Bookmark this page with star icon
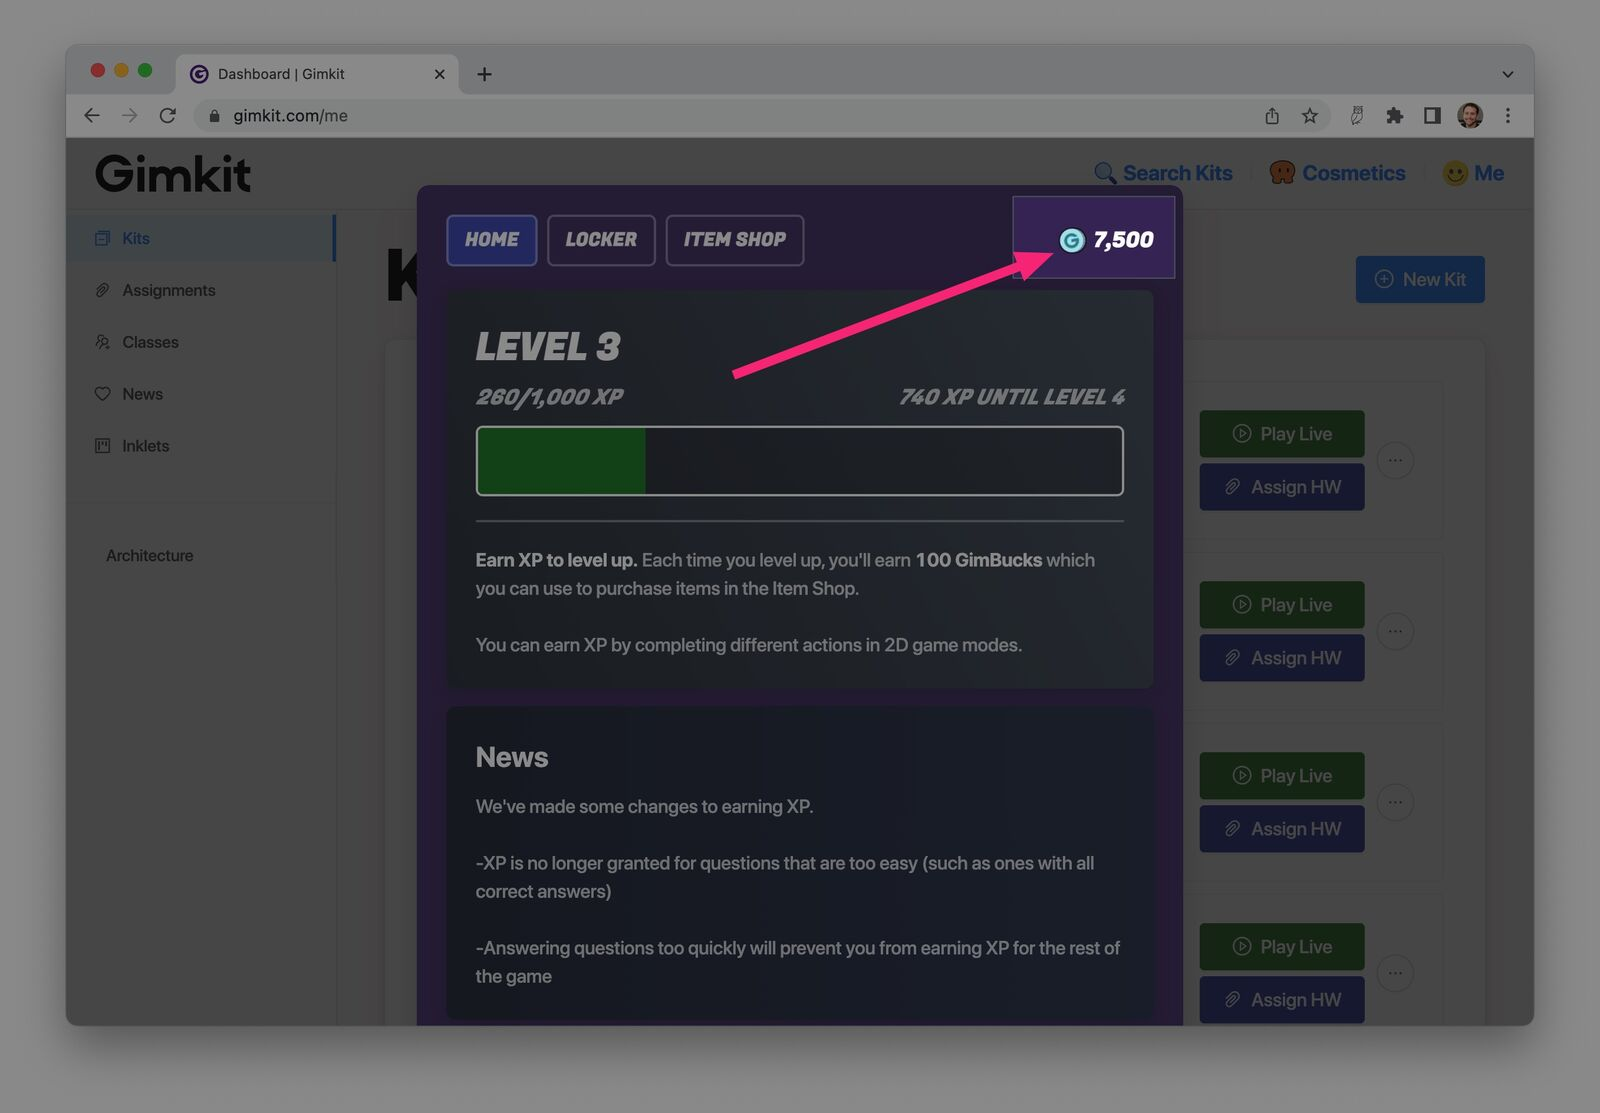This screenshot has width=1600, height=1113. [x=1310, y=116]
